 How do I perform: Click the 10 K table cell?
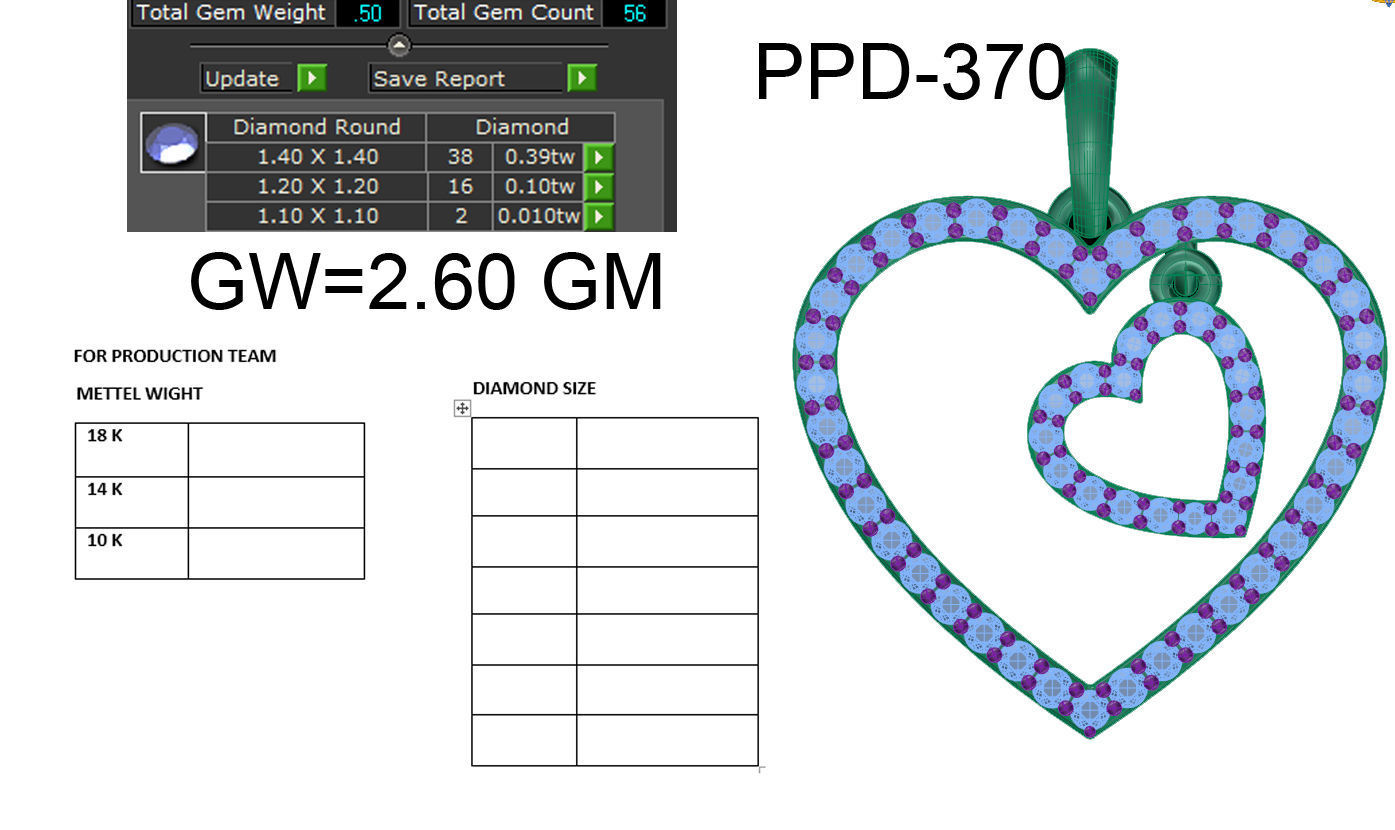point(132,553)
